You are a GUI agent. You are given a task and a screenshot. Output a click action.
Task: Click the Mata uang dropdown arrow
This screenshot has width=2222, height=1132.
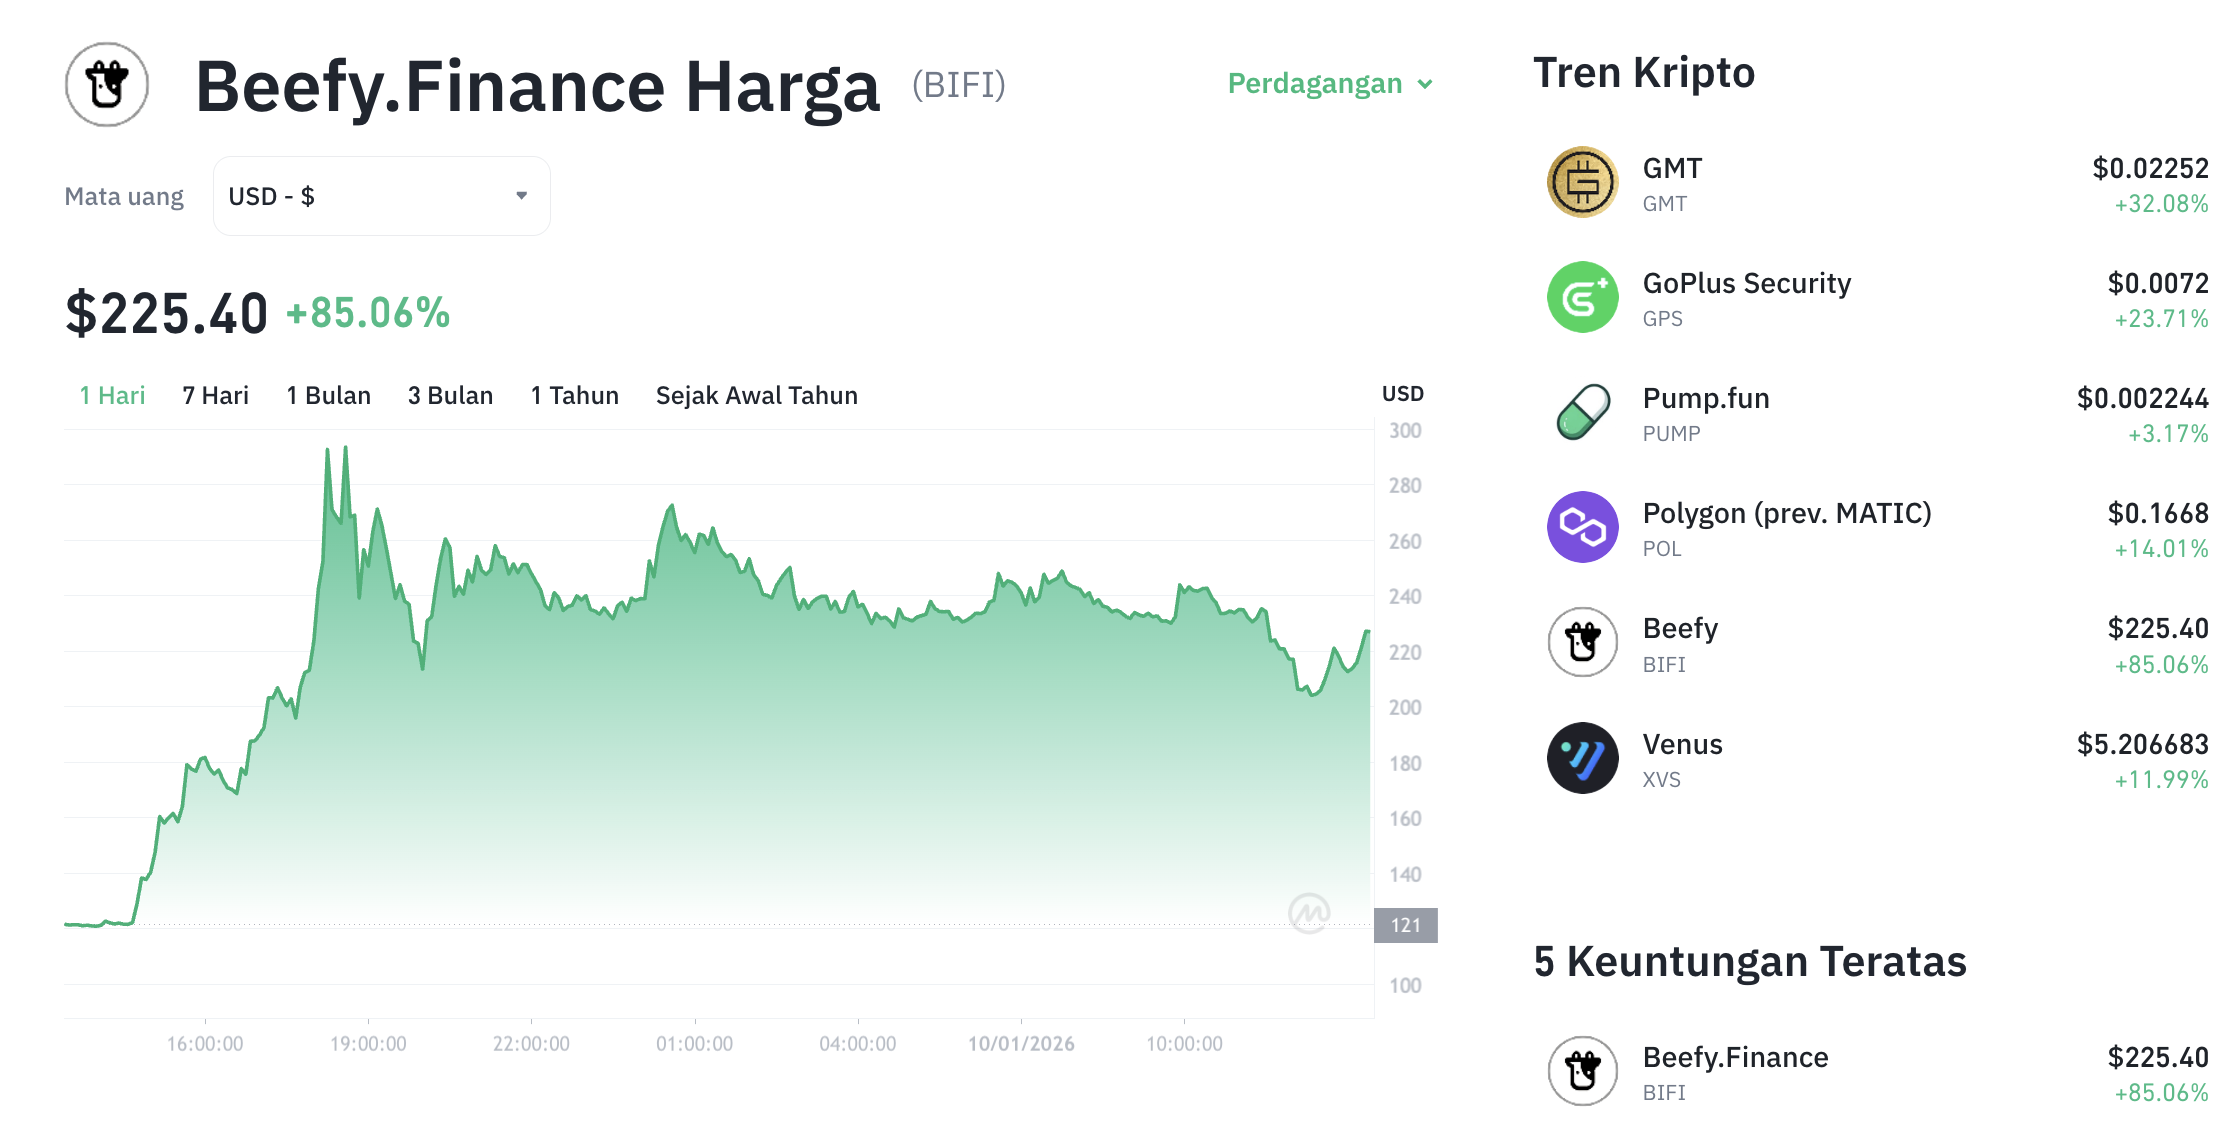click(520, 196)
